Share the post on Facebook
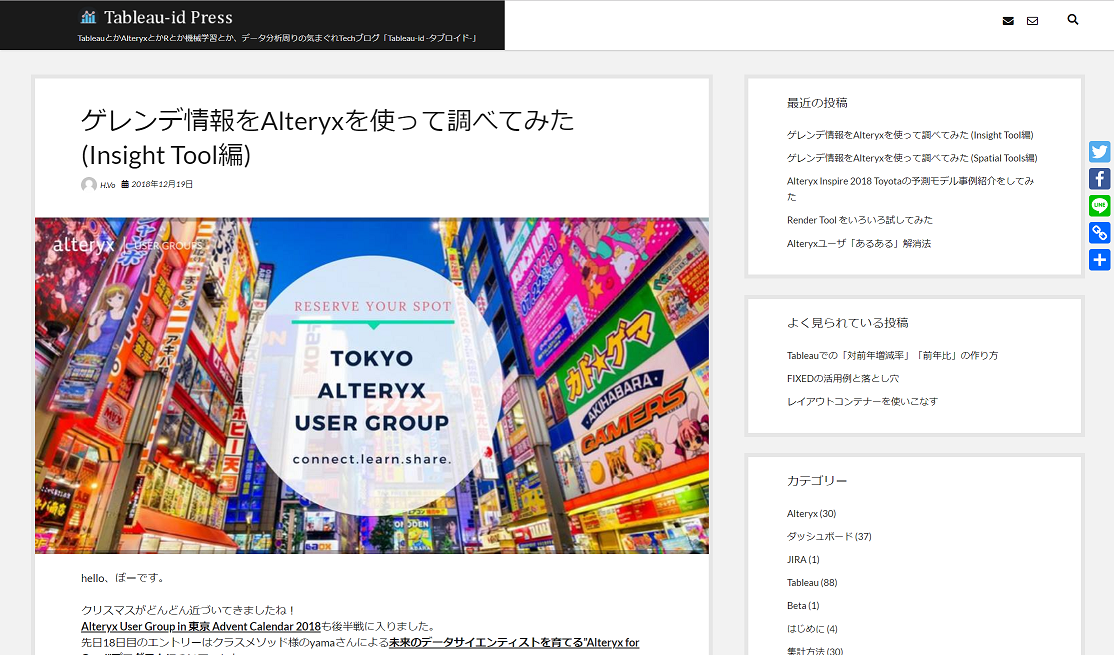1114x655 pixels. pos(1100,179)
